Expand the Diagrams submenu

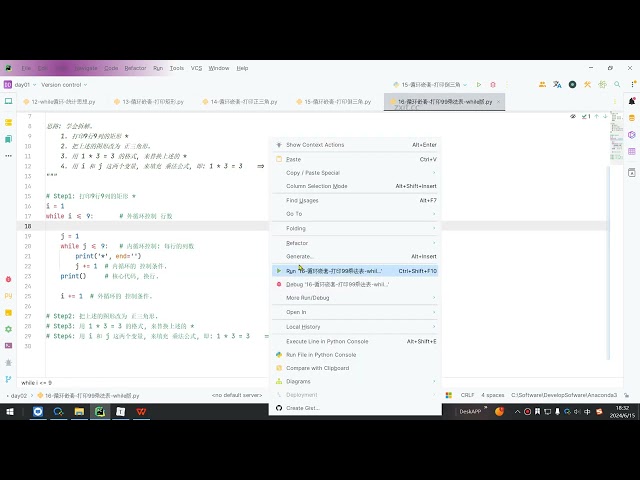[355, 381]
